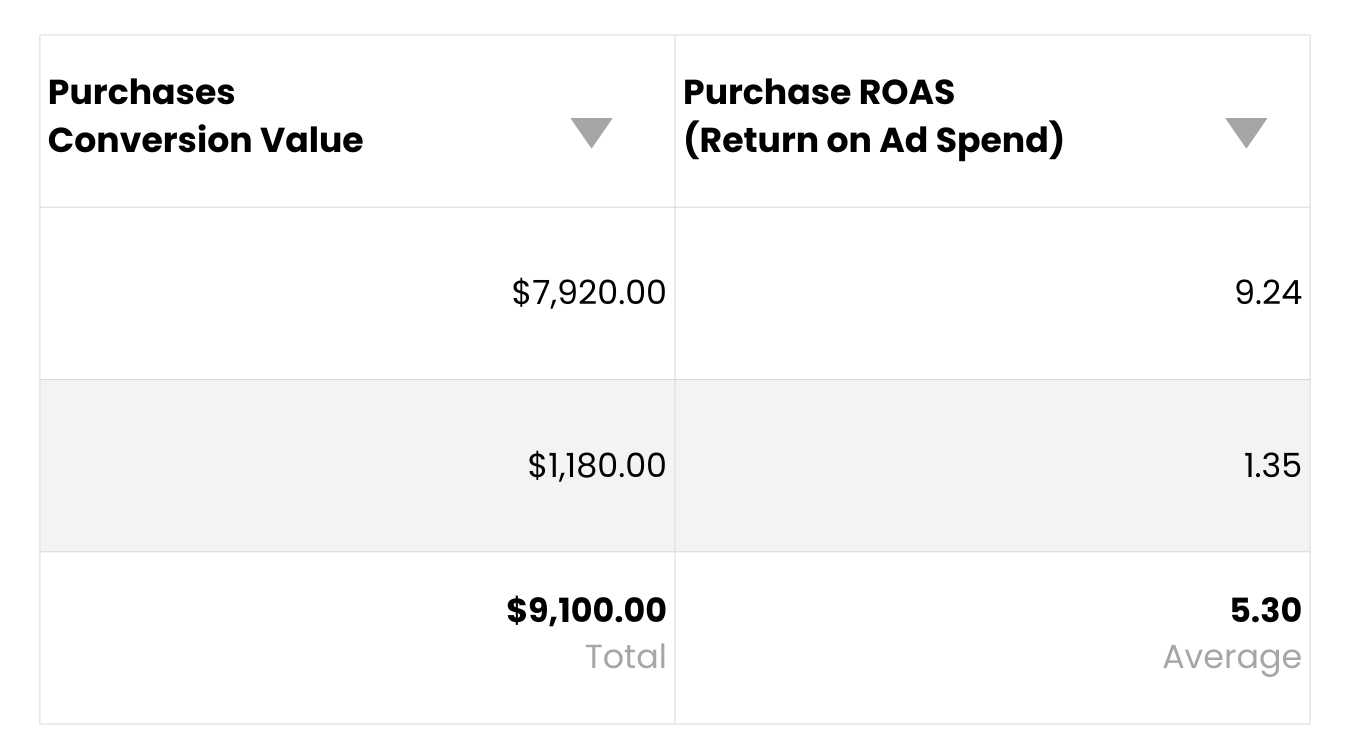This screenshot has width=1350, height=745.
Task: Open Purchase ROAS column sort arrow
Action: 1246,132
